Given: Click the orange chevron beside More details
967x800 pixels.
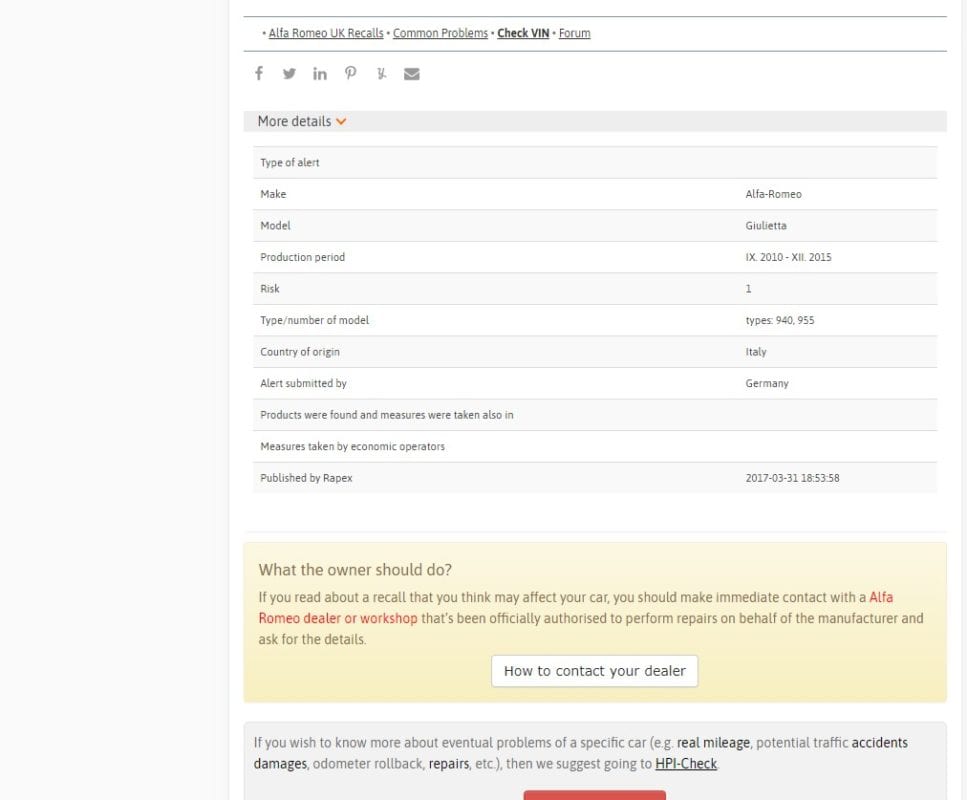Looking at the screenshot, I should pyautogui.click(x=341, y=121).
